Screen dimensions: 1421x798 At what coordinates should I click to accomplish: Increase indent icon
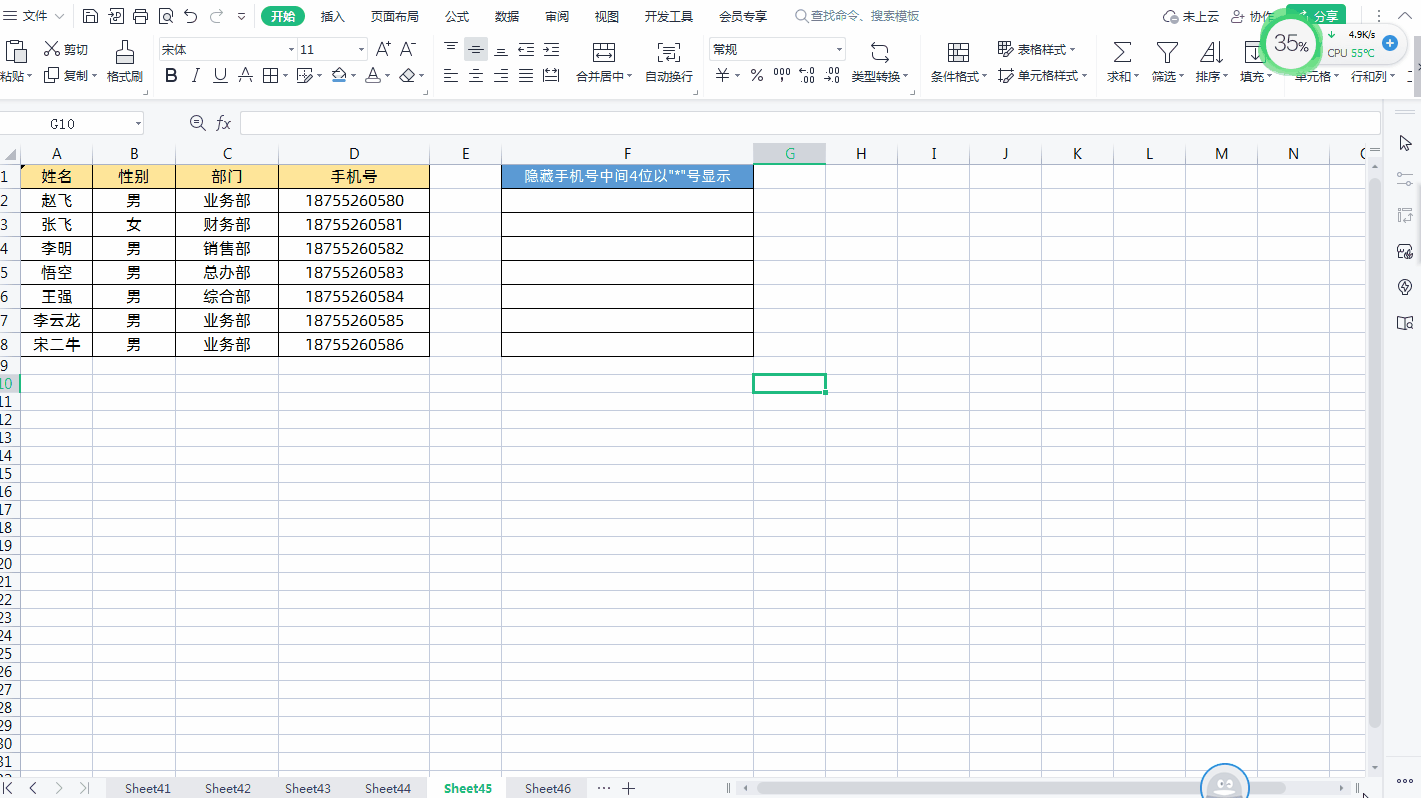(x=551, y=49)
